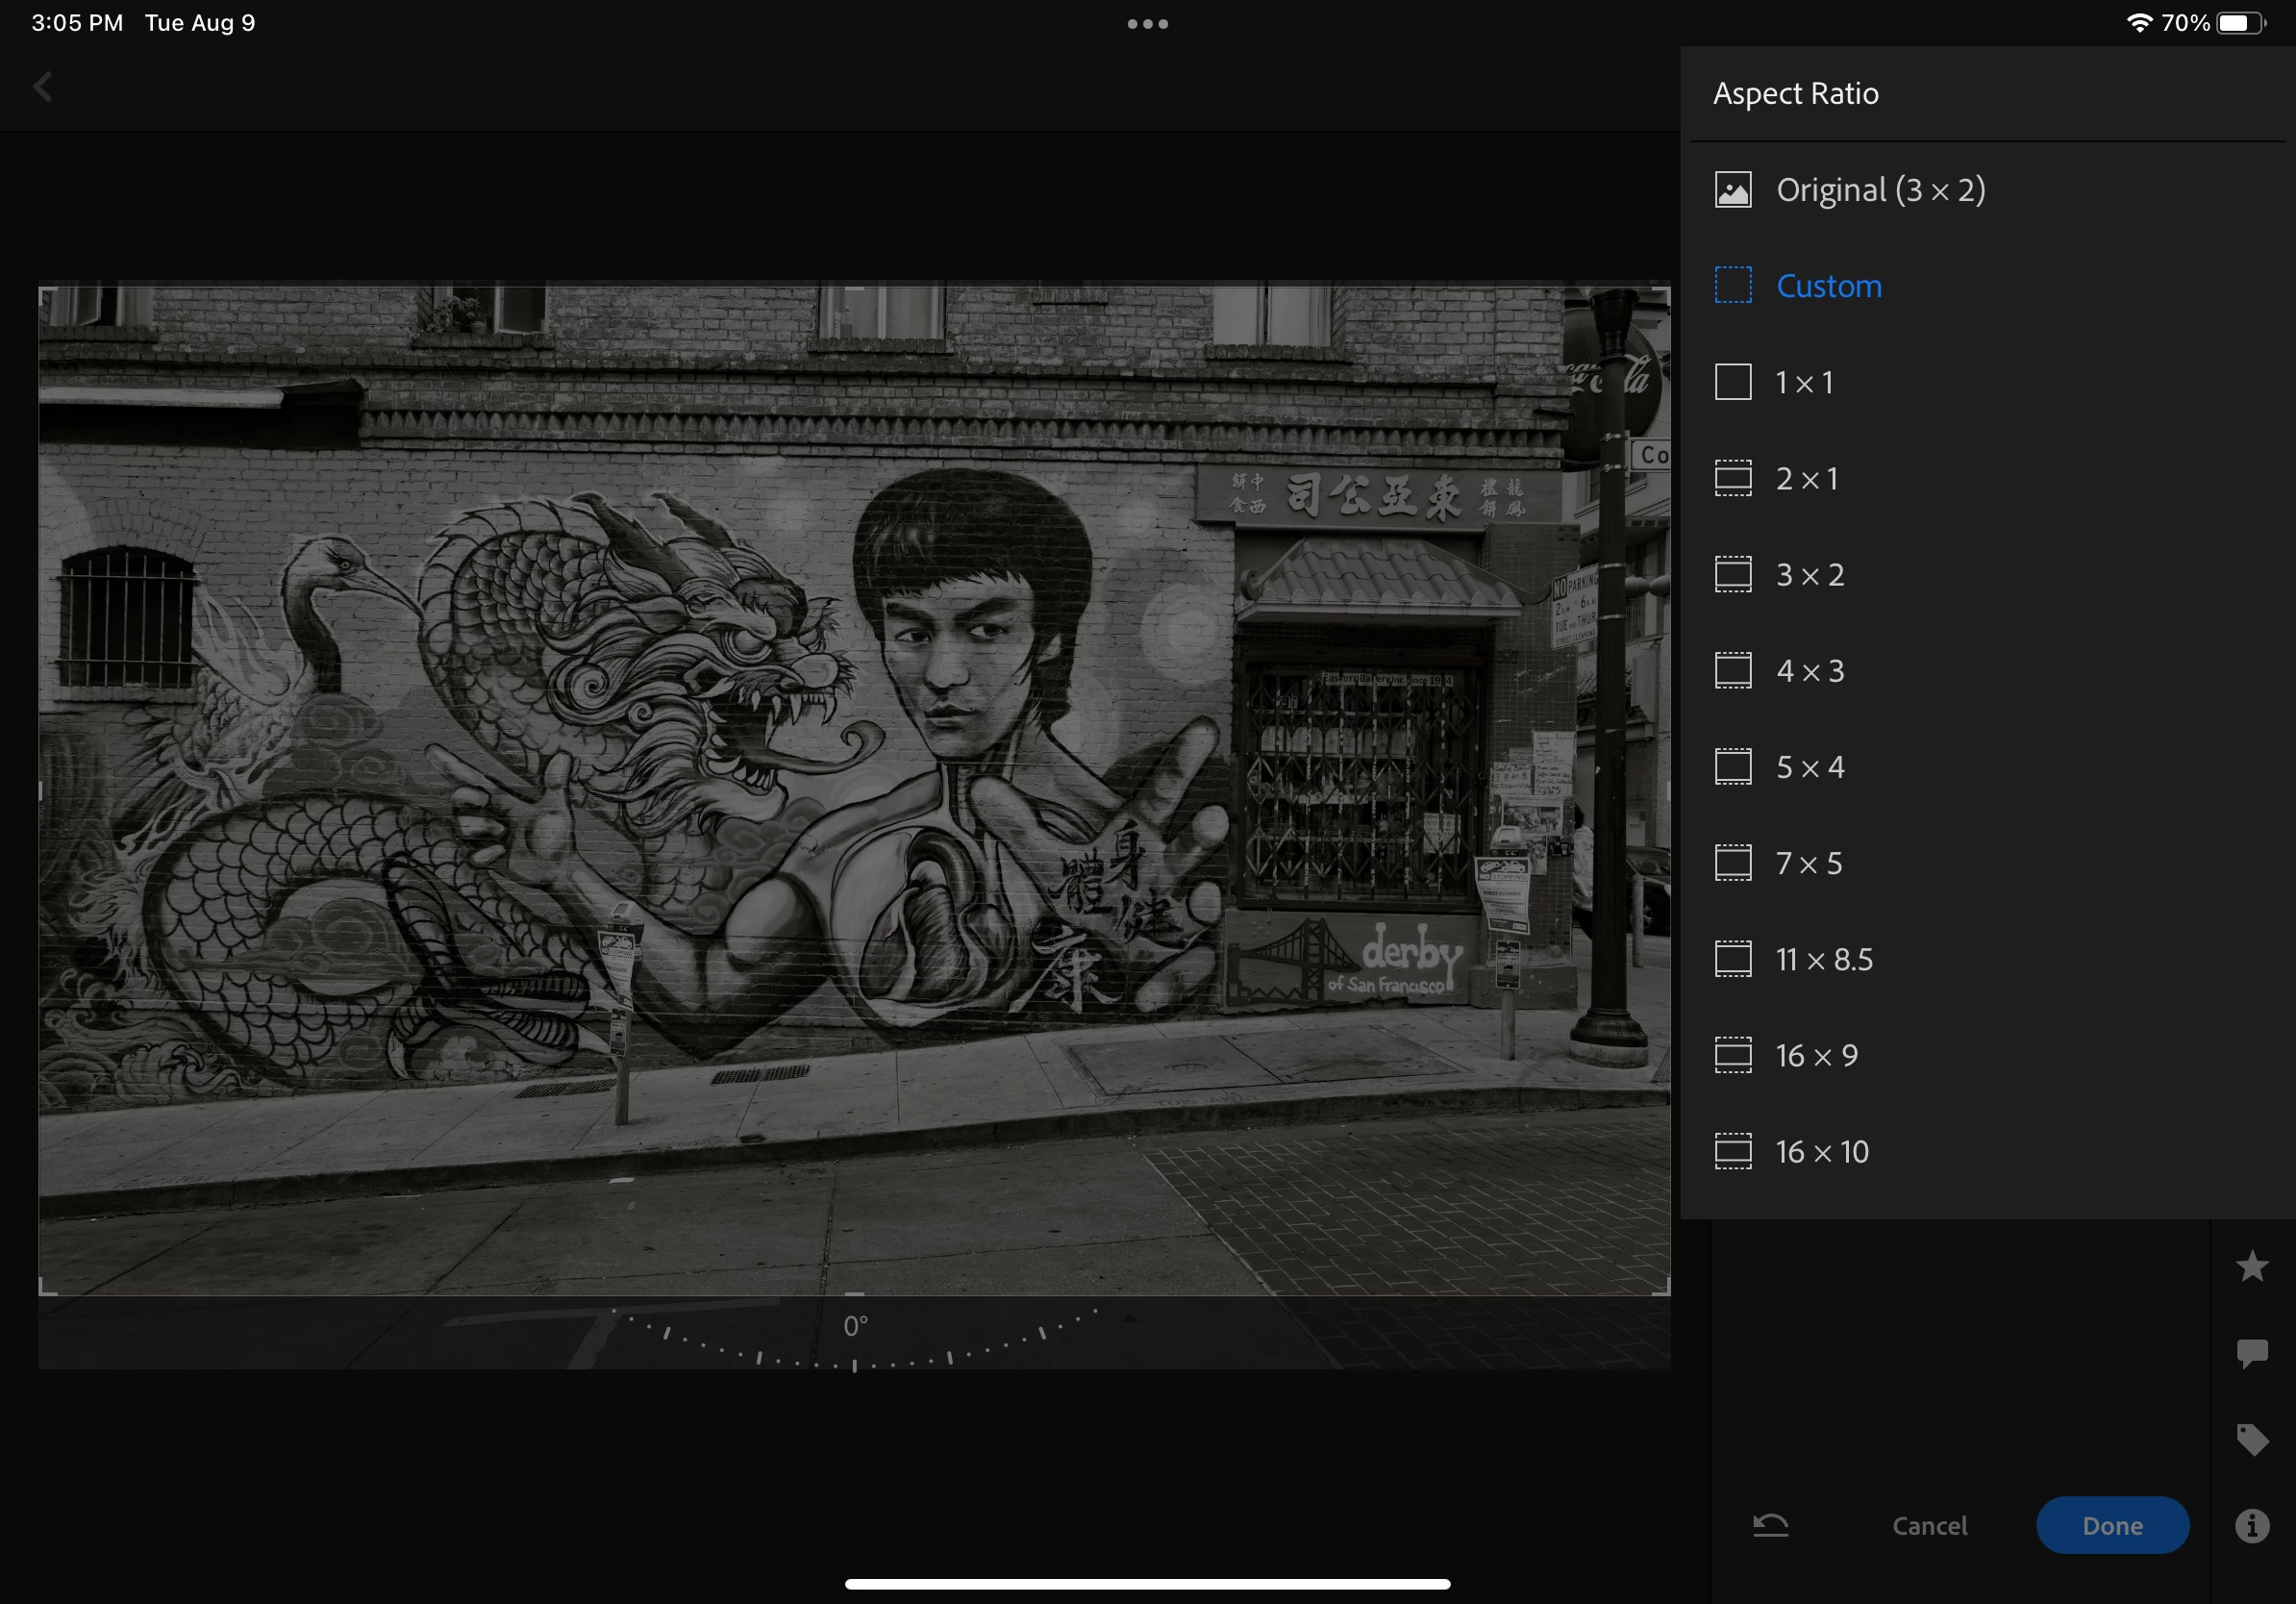This screenshot has width=2296, height=1604.
Task: Select the 11 × 8.5 ratio option
Action: click(x=1823, y=959)
